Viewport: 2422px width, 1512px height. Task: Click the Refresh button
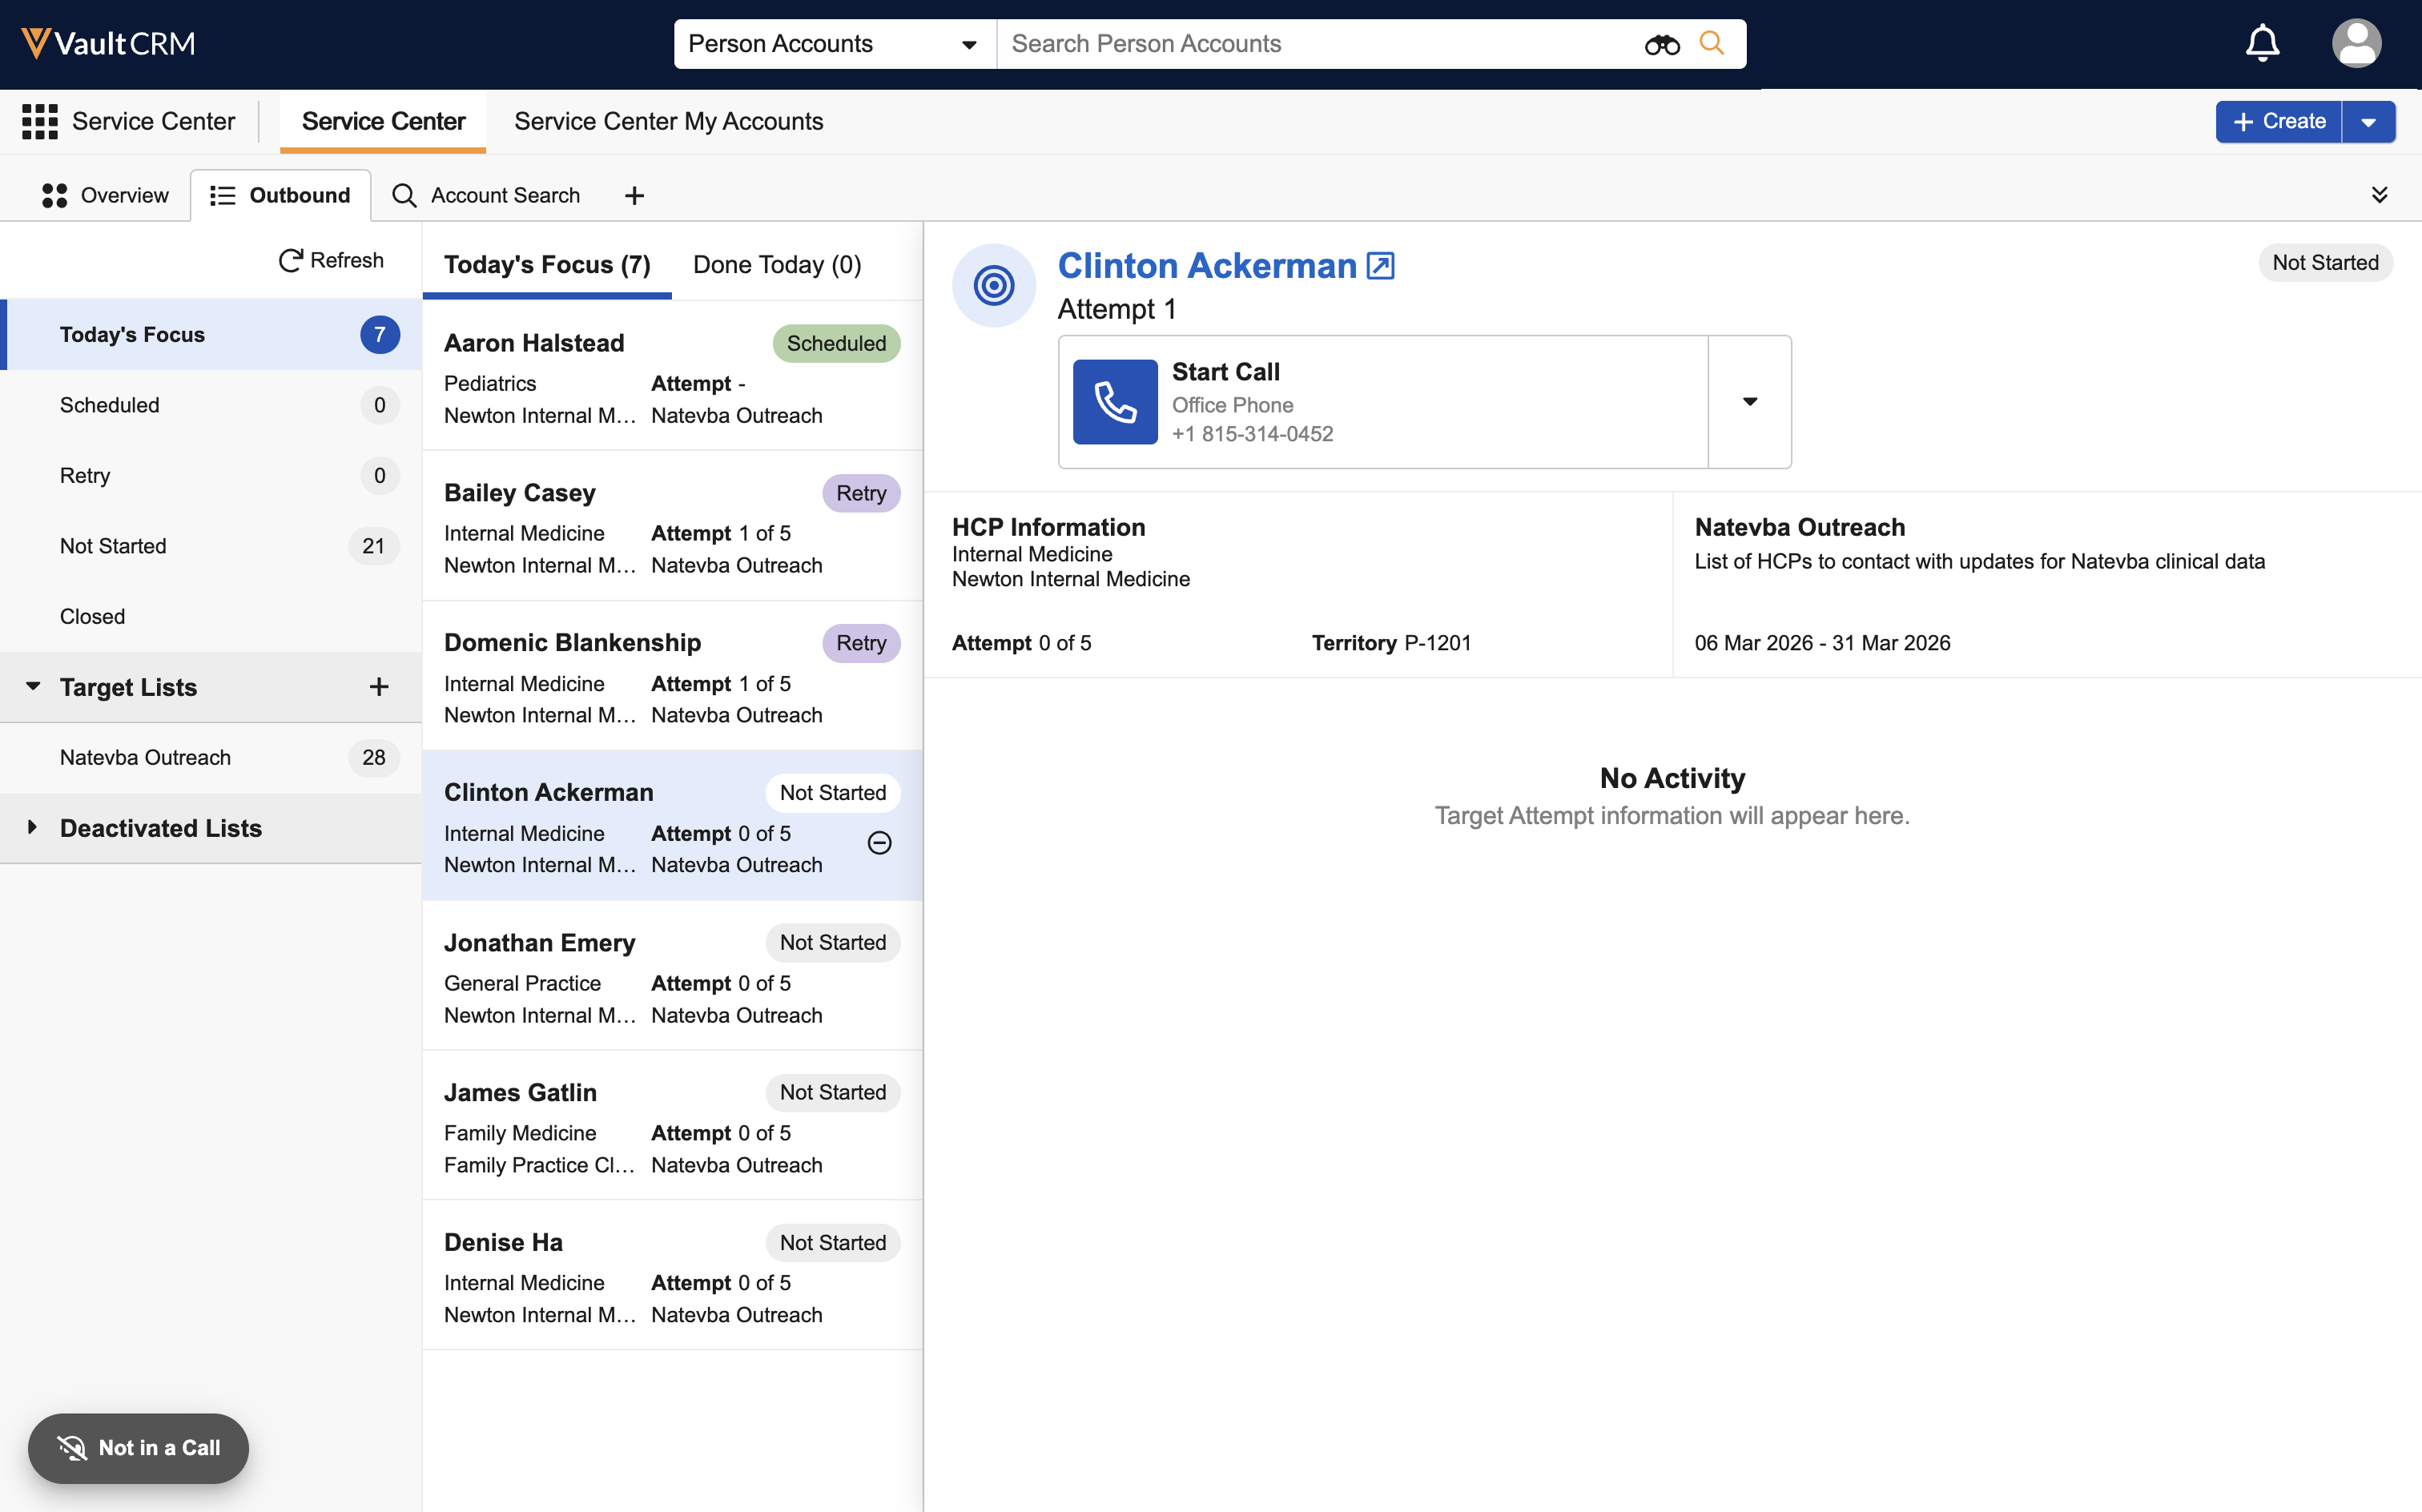[x=331, y=260]
